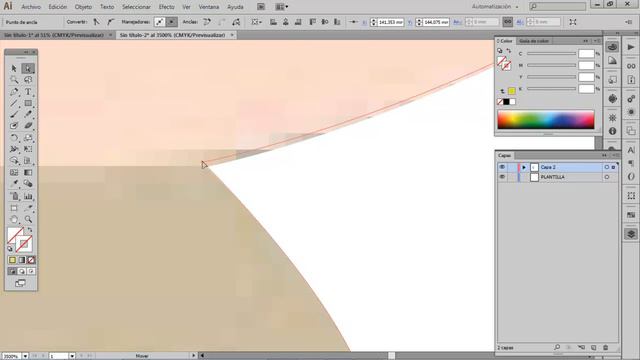Switch to Guía de color tab
The width and height of the screenshot is (640, 360).
point(533,41)
